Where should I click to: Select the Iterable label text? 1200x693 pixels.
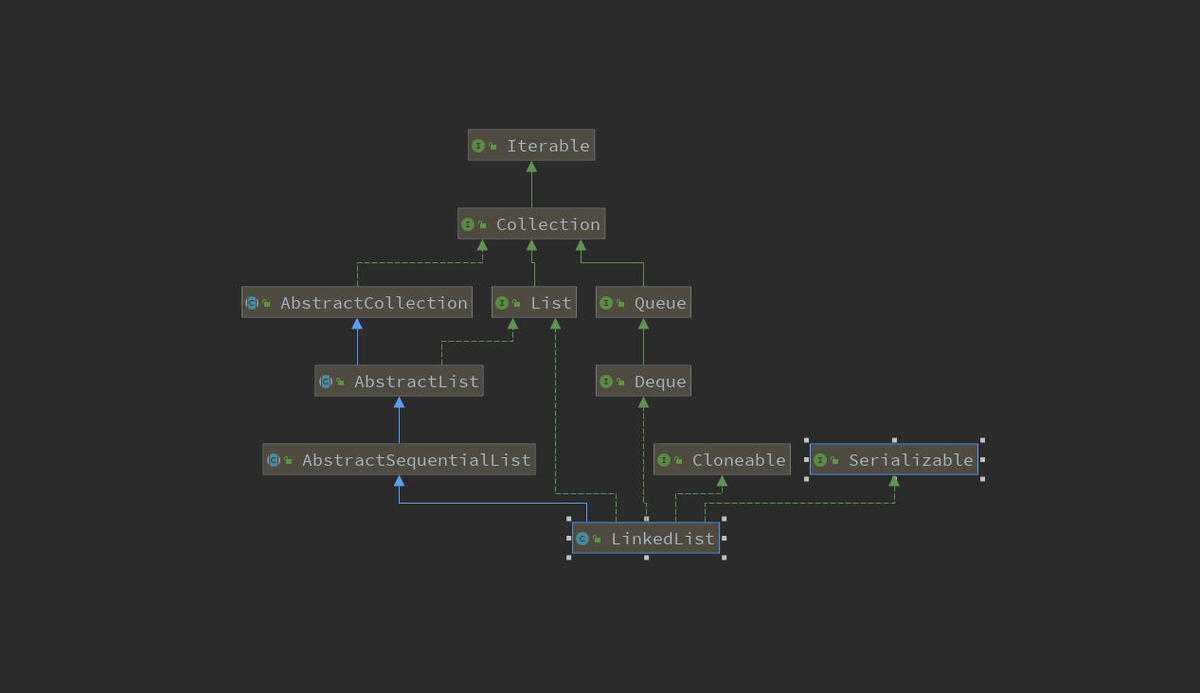[548, 146]
